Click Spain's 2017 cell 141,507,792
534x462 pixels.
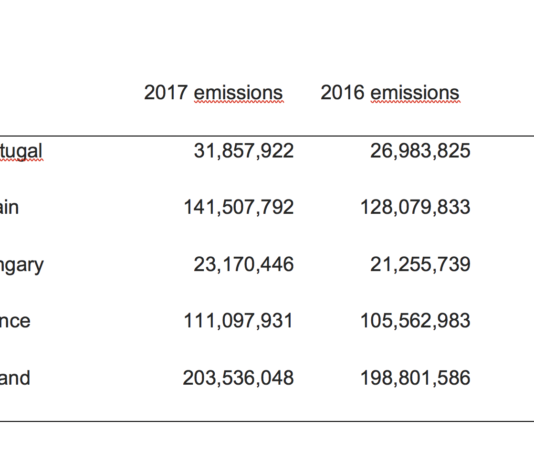coord(238,207)
